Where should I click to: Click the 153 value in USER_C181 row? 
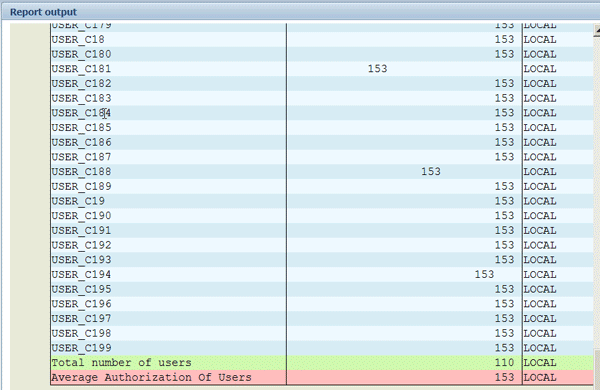[377, 69]
